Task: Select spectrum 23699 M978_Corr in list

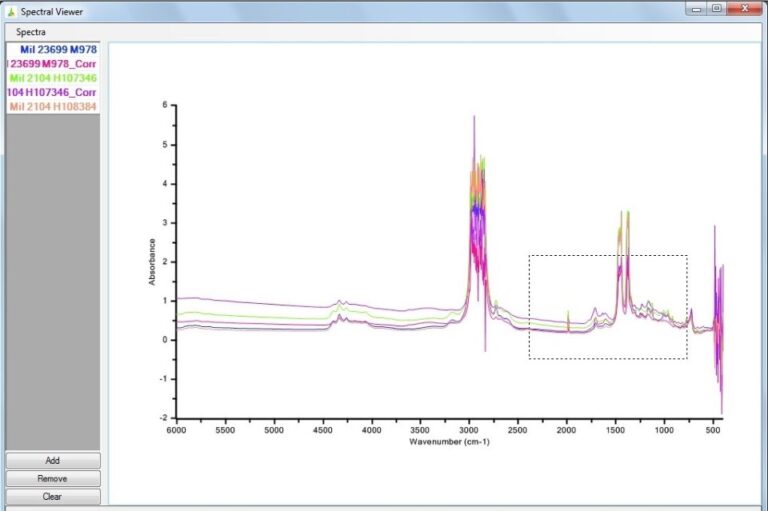Action: point(53,64)
